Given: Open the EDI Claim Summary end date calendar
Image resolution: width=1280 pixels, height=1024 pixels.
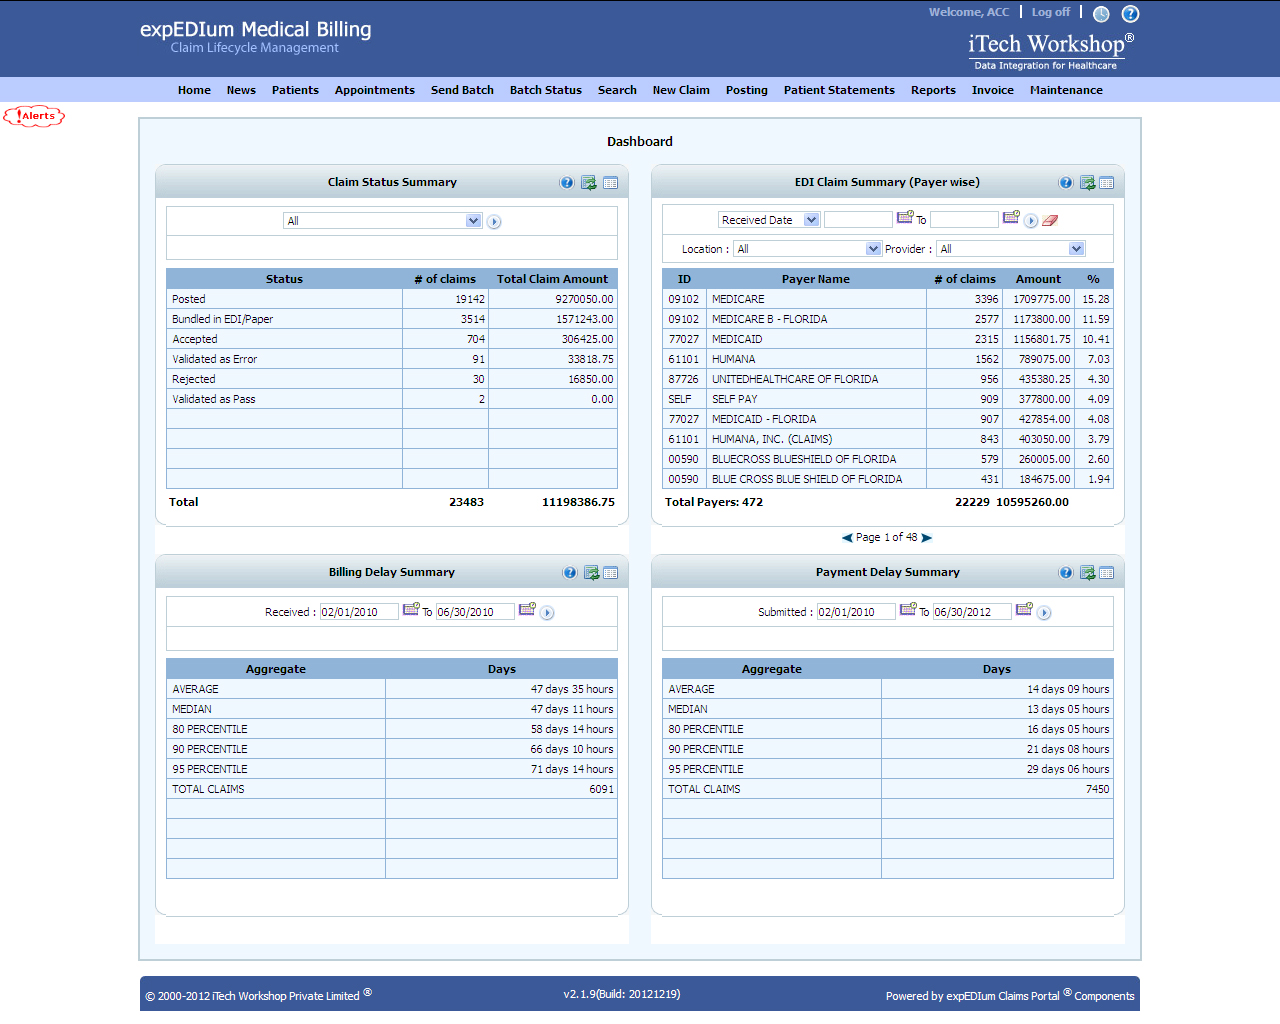Looking at the screenshot, I should click(x=1011, y=217).
